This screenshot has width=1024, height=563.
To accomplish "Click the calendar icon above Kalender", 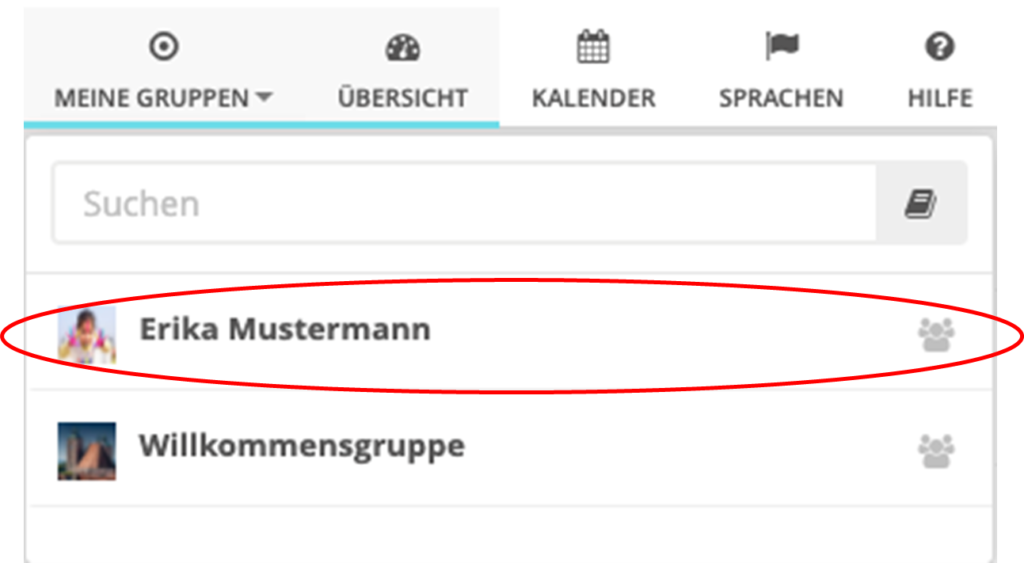I will [593, 46].
